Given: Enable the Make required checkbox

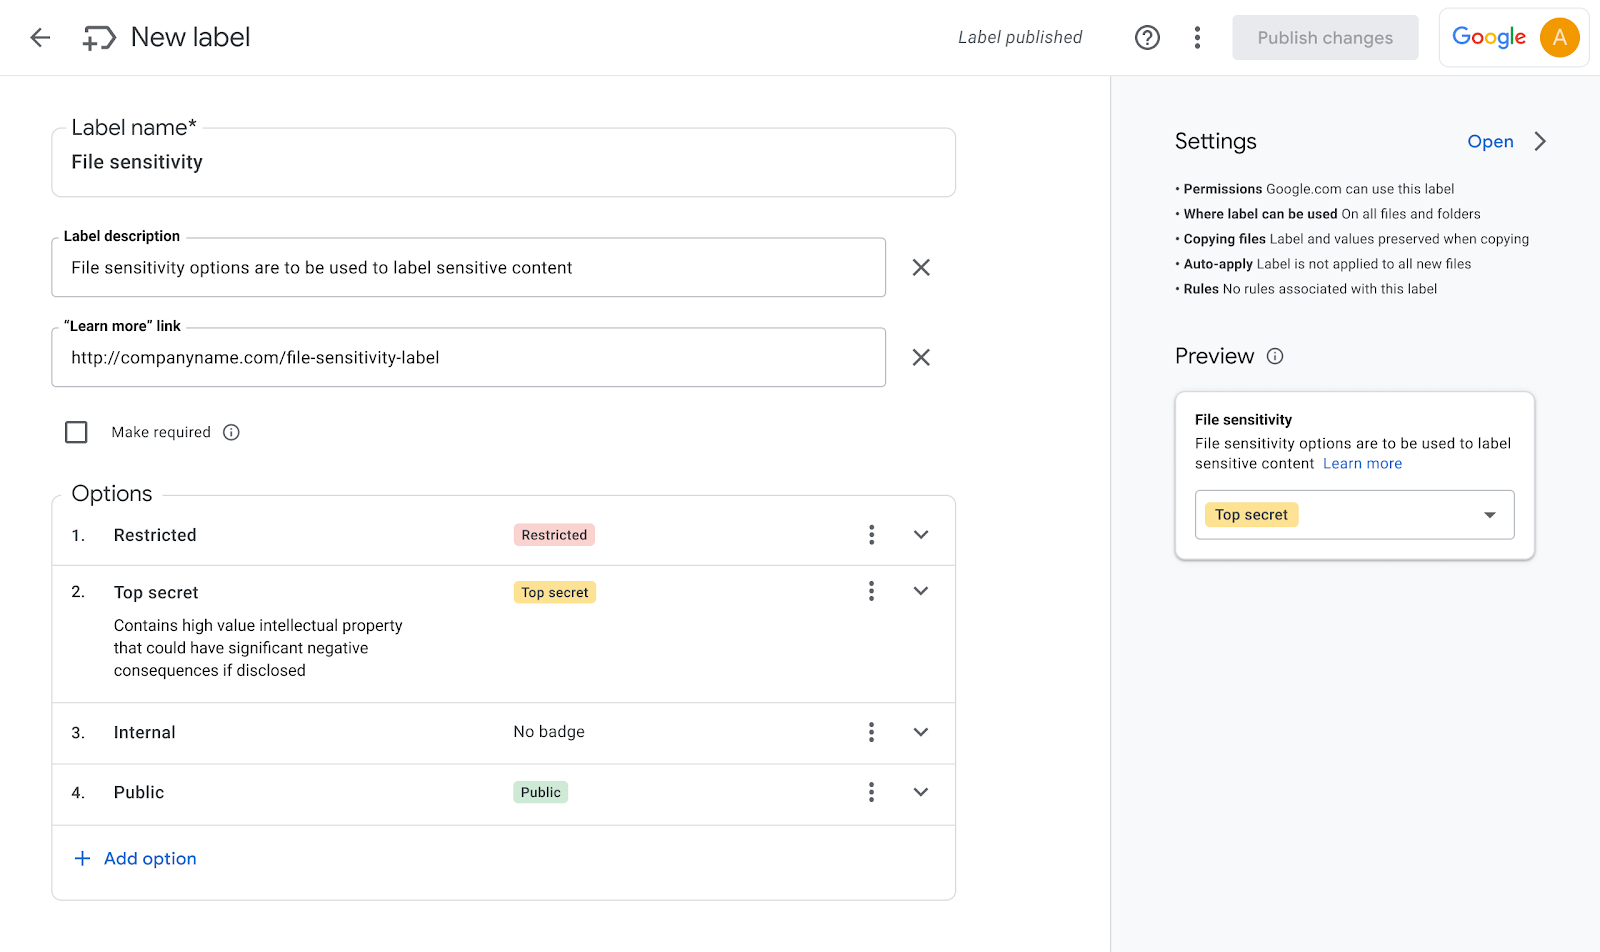Looking at the screenshot, I should click(x=76, y=431).
